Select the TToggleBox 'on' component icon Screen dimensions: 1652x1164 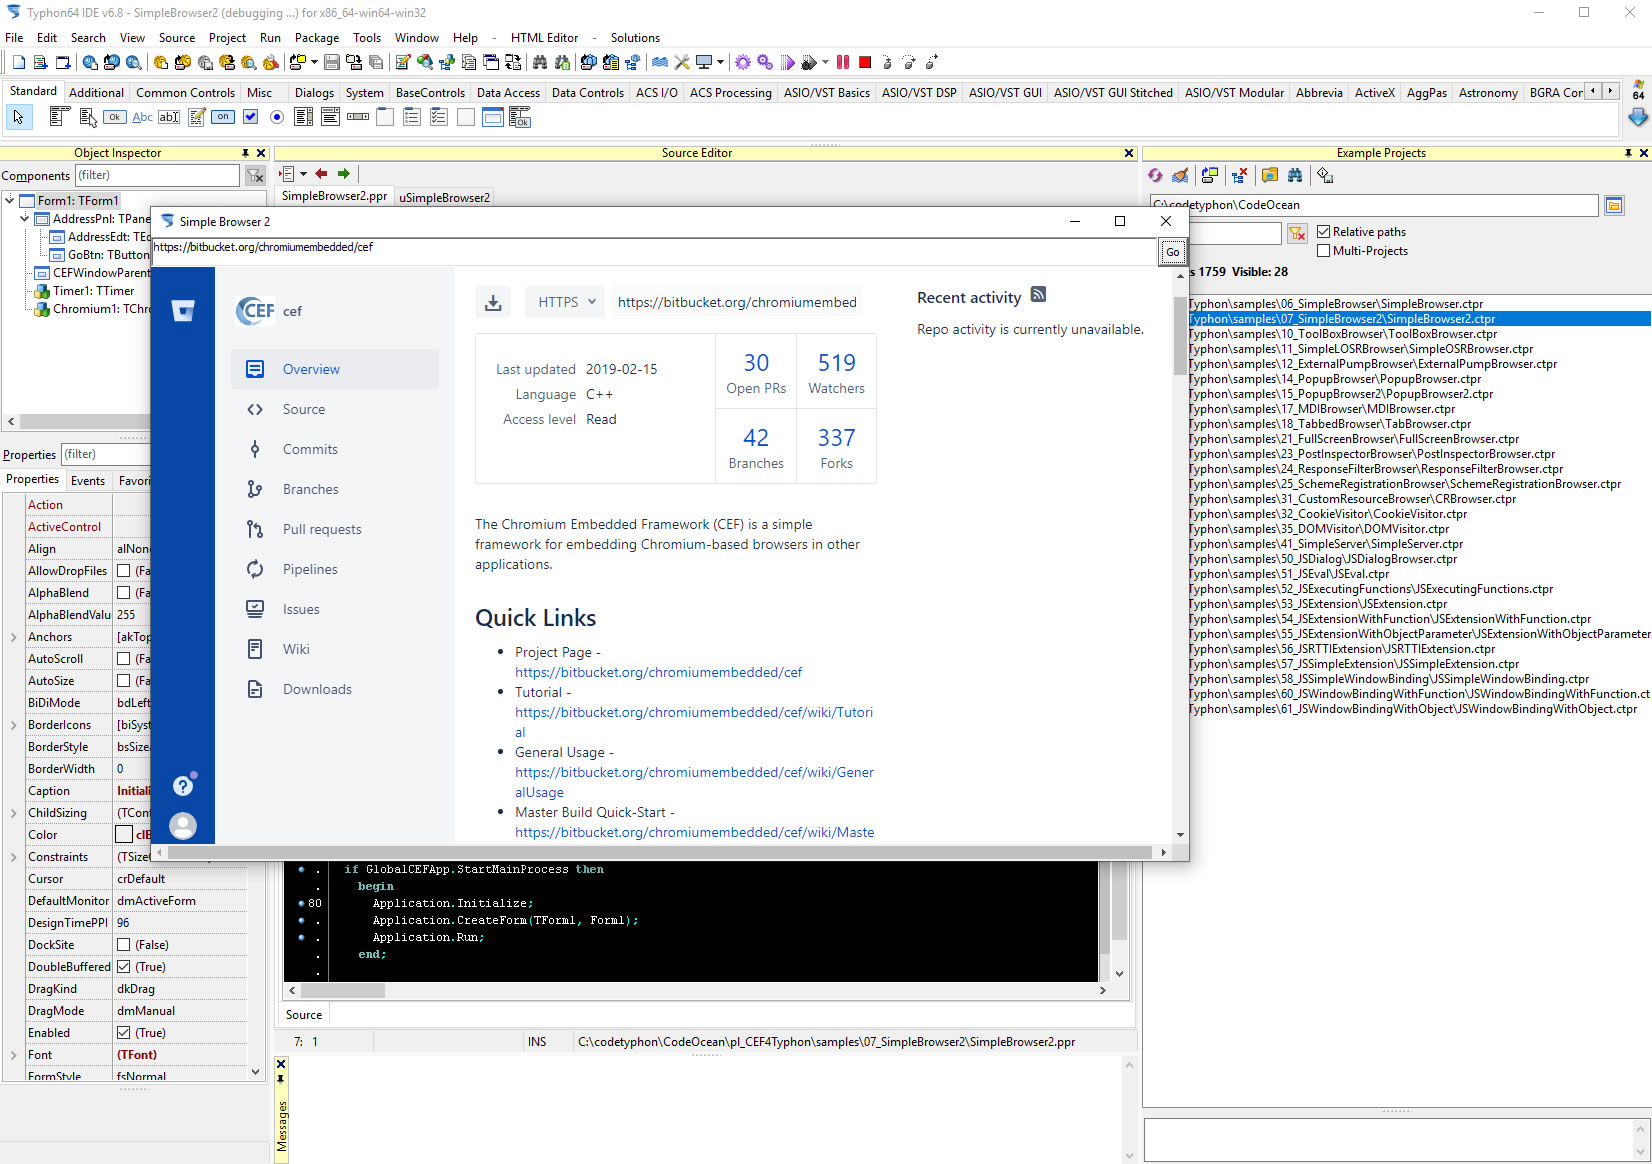[x=223, y=117]
